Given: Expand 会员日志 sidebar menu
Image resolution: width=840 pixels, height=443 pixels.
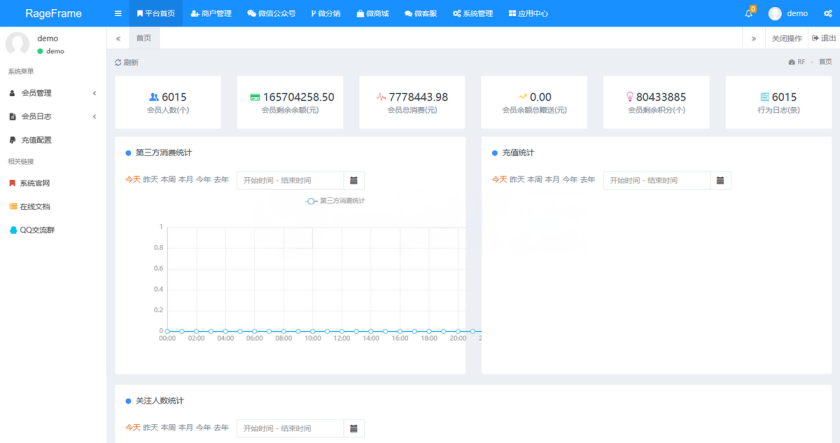Looking at the screenshot, I should [x=53, y=117].
